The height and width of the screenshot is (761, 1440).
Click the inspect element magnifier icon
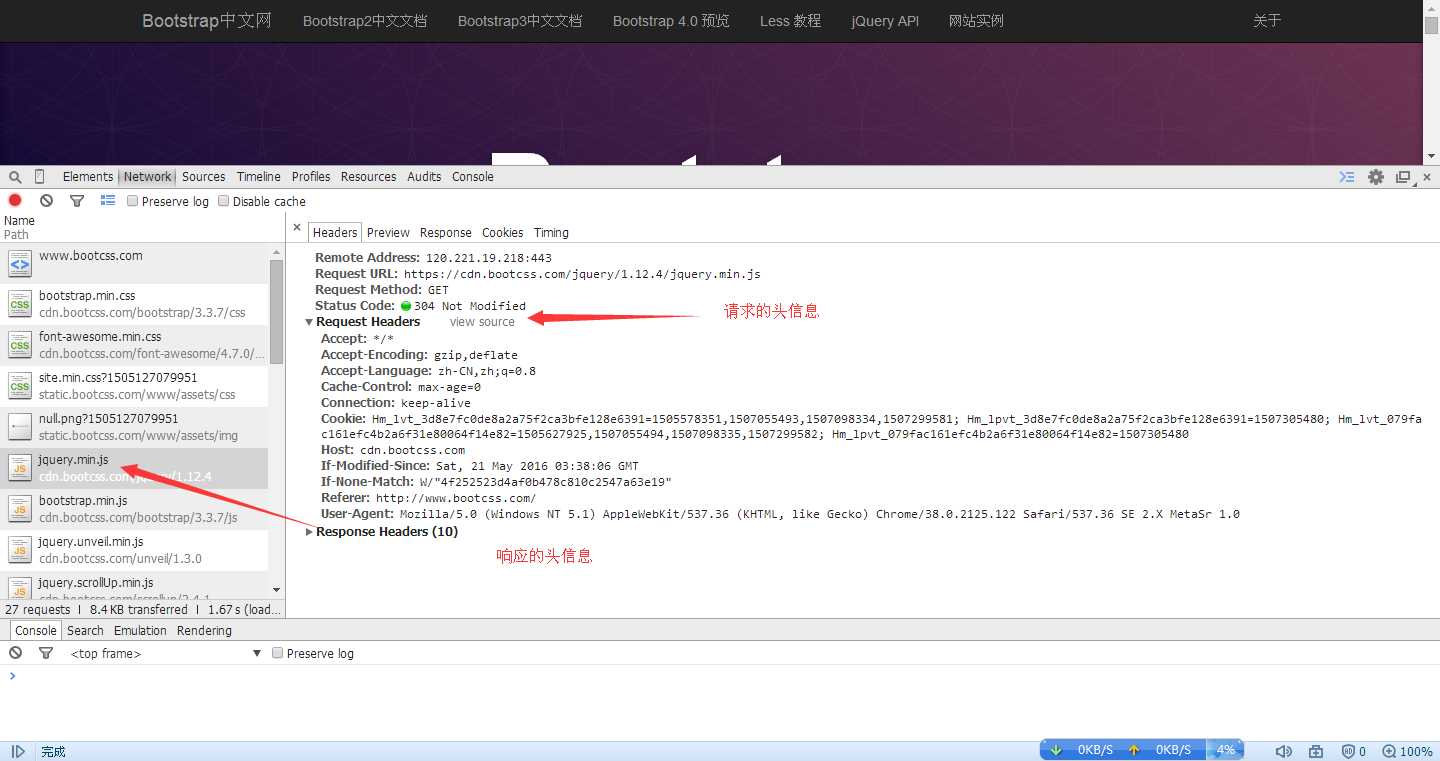(x=15, y=177)
